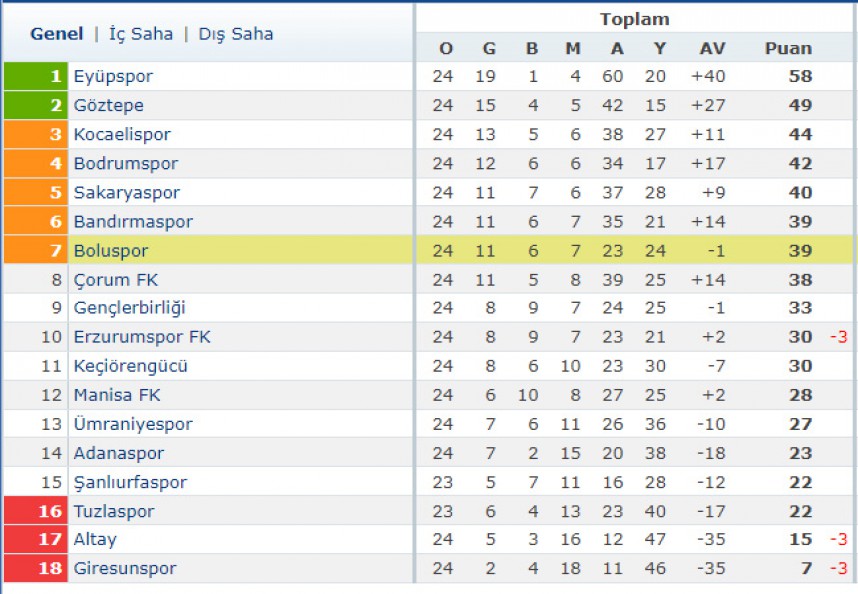Click the highlighted Boluspor row name

111,251
